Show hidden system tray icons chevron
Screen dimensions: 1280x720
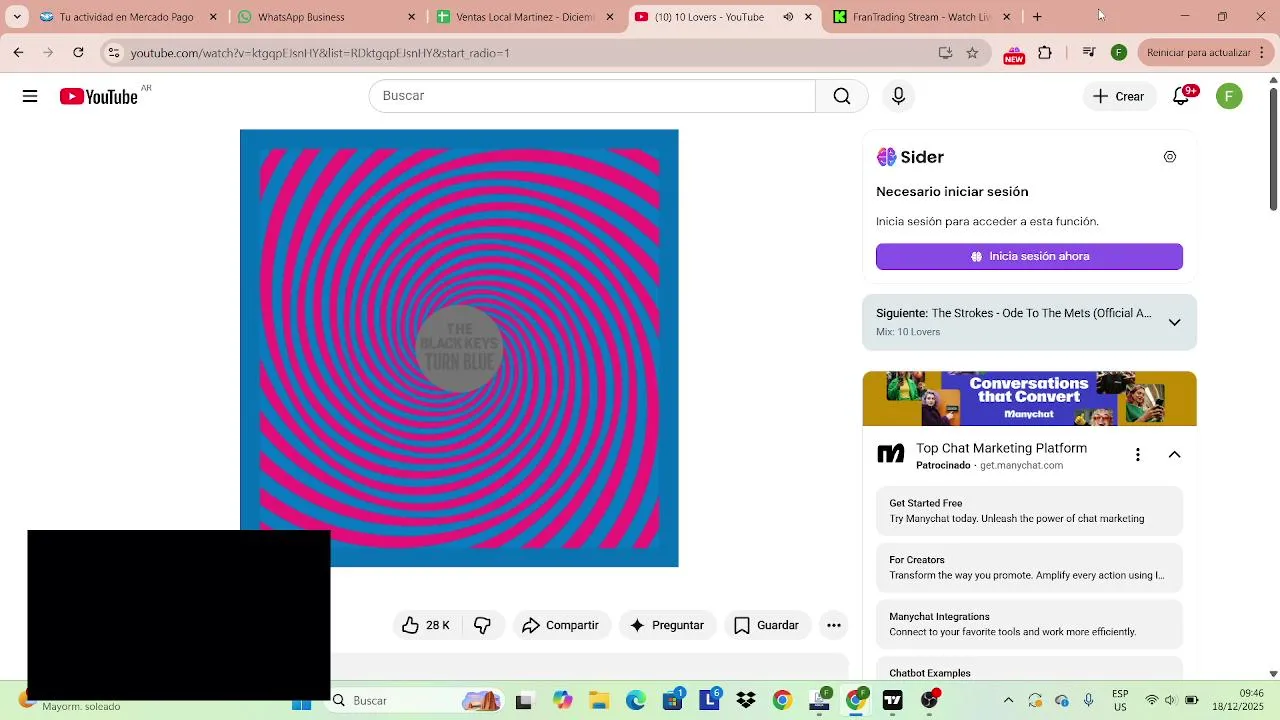(x=1008, y=701)
